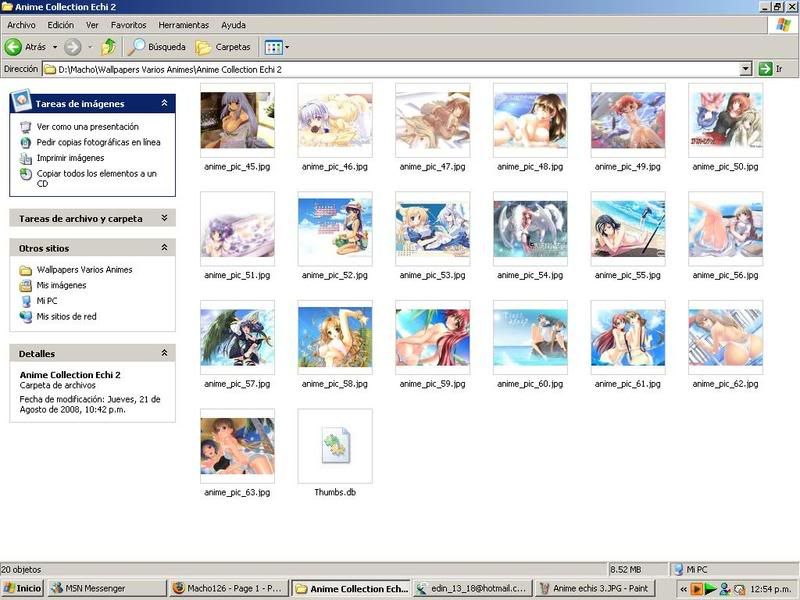Image resolution: width=800 pixels, height=600 pixels.
Task: Select the anime_pic_63.jpg thumbnail
Action: tap(237, 446)
